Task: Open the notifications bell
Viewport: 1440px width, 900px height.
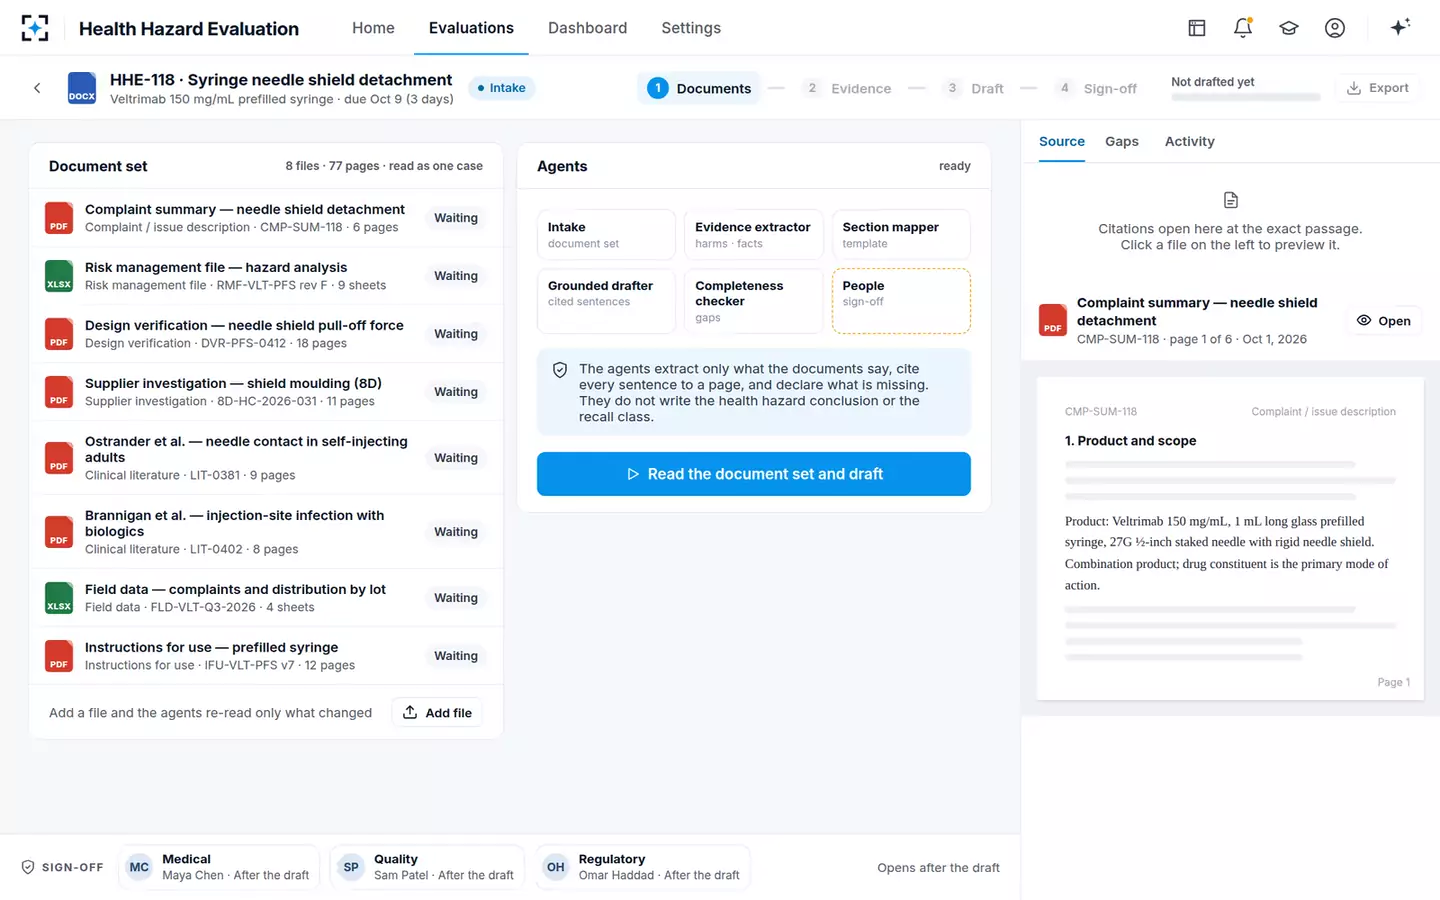Action: 1243,28
